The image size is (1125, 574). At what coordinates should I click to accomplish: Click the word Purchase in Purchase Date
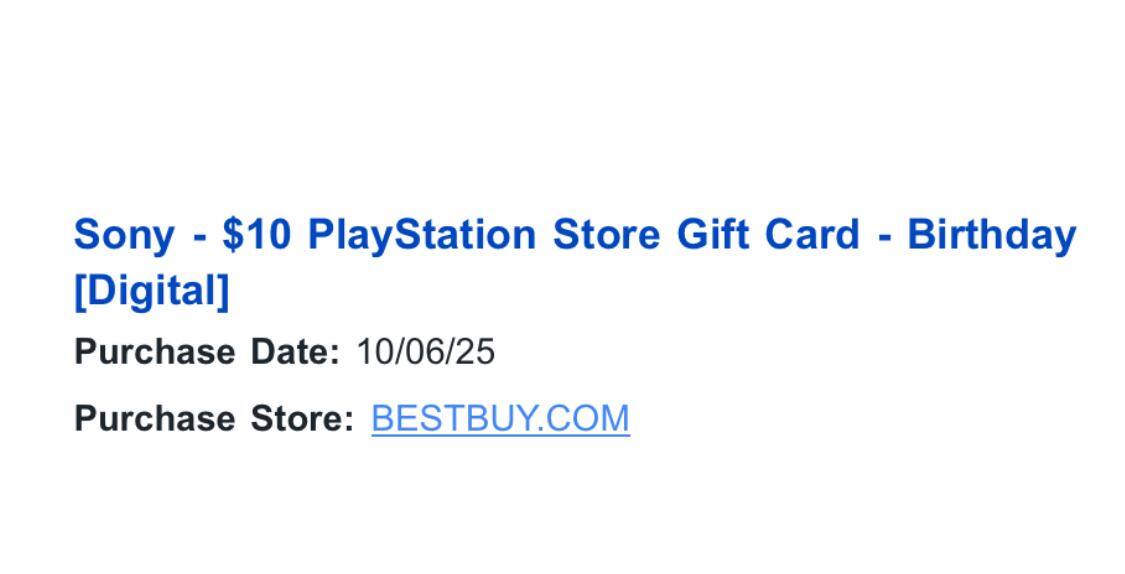(x=154, y=352)
